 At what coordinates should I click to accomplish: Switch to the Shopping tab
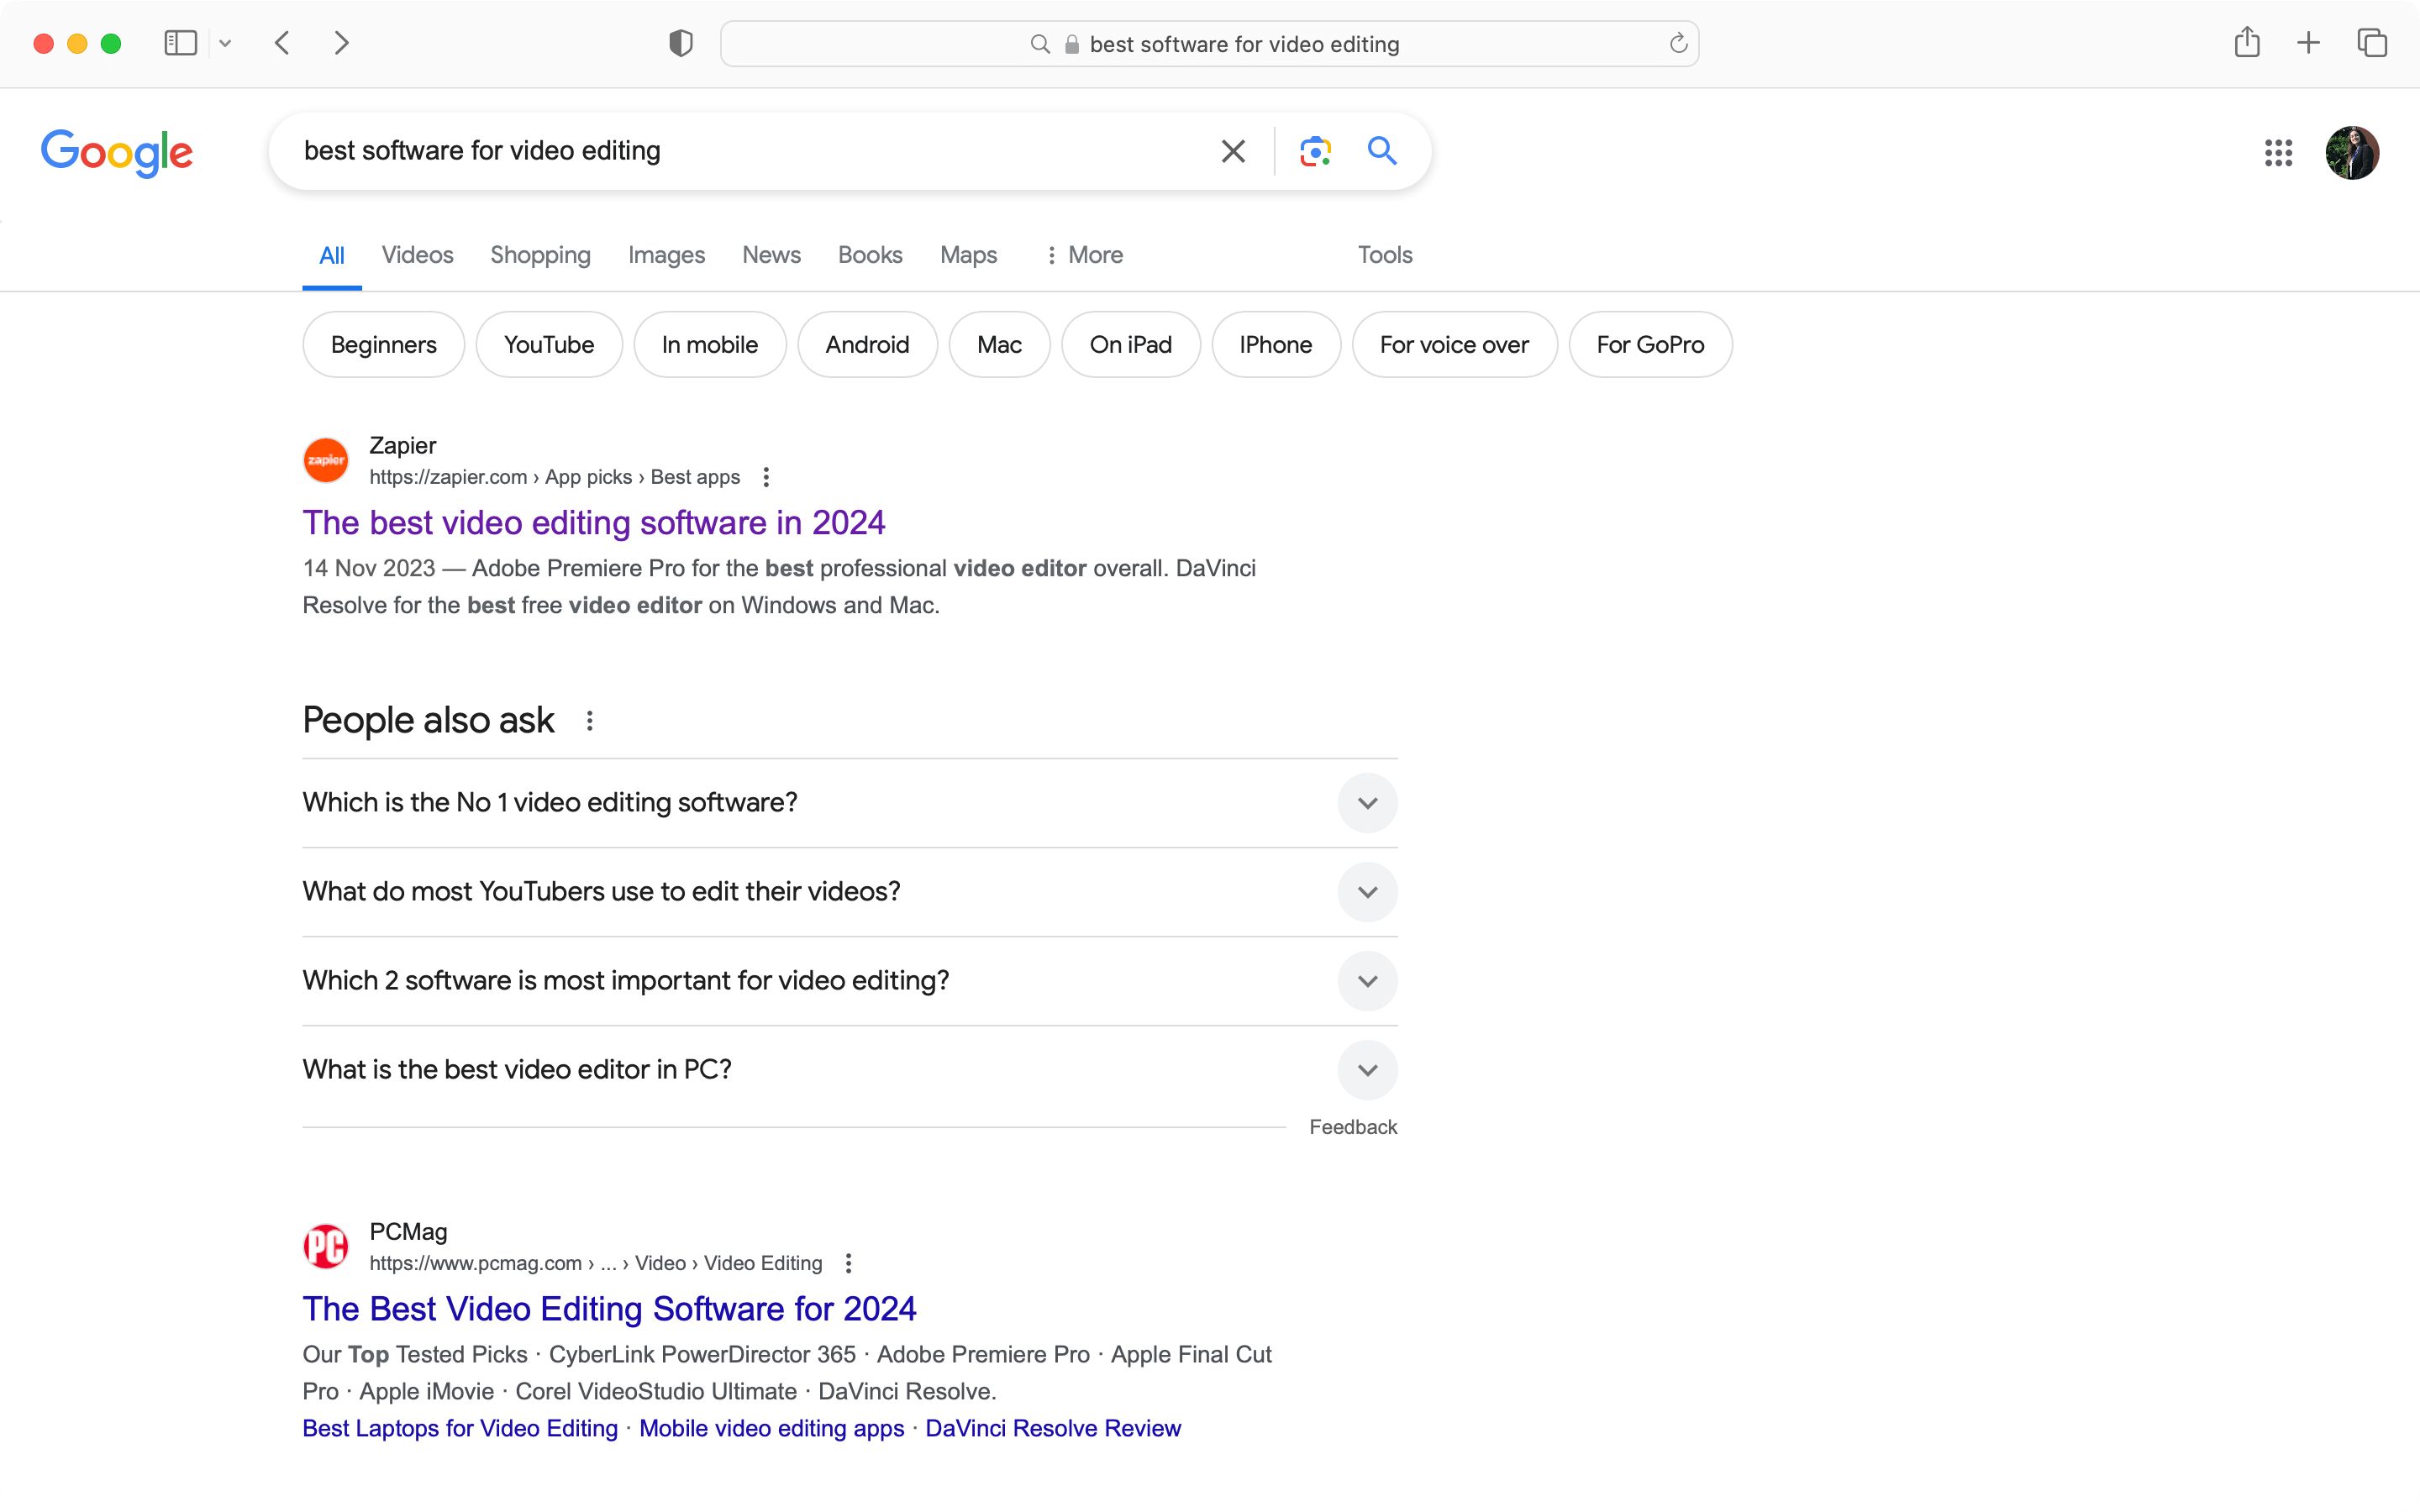point(540,255)
